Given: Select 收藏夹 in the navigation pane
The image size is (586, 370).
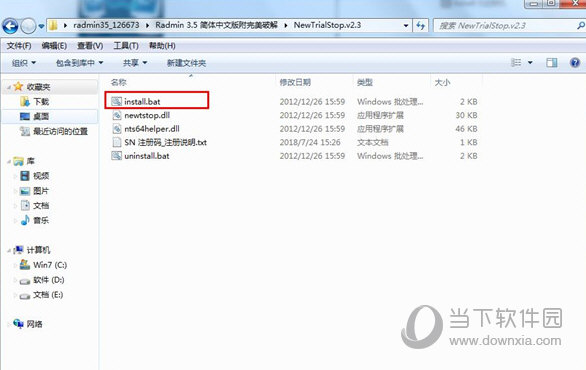Looking at the screenshot, I should click(38, 87).
